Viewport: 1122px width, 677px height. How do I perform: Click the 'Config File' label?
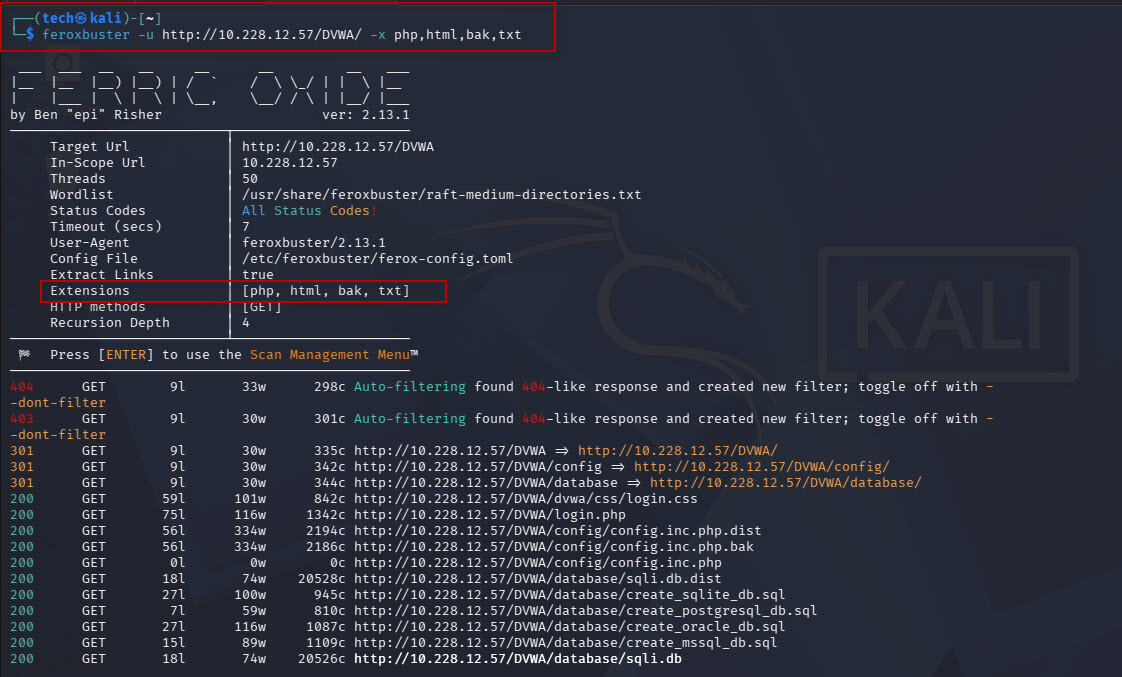point(94,258)
